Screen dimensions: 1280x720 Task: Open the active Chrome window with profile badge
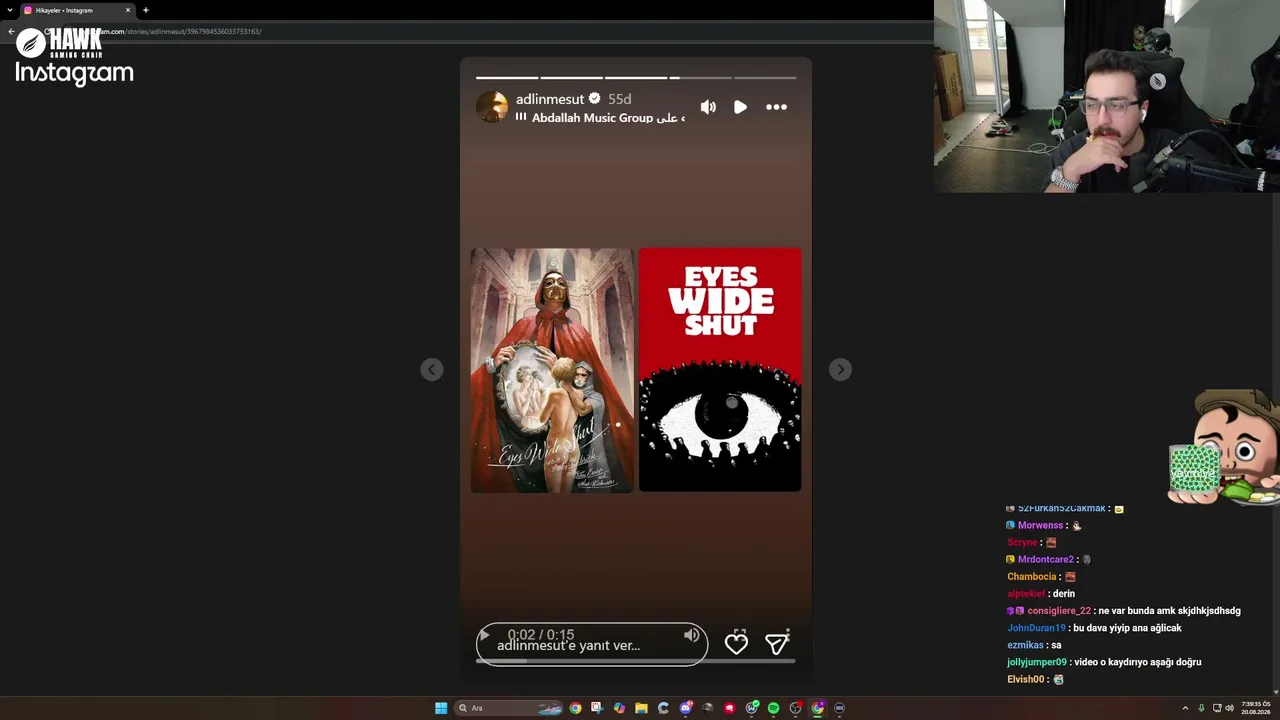tap(817, 708)
